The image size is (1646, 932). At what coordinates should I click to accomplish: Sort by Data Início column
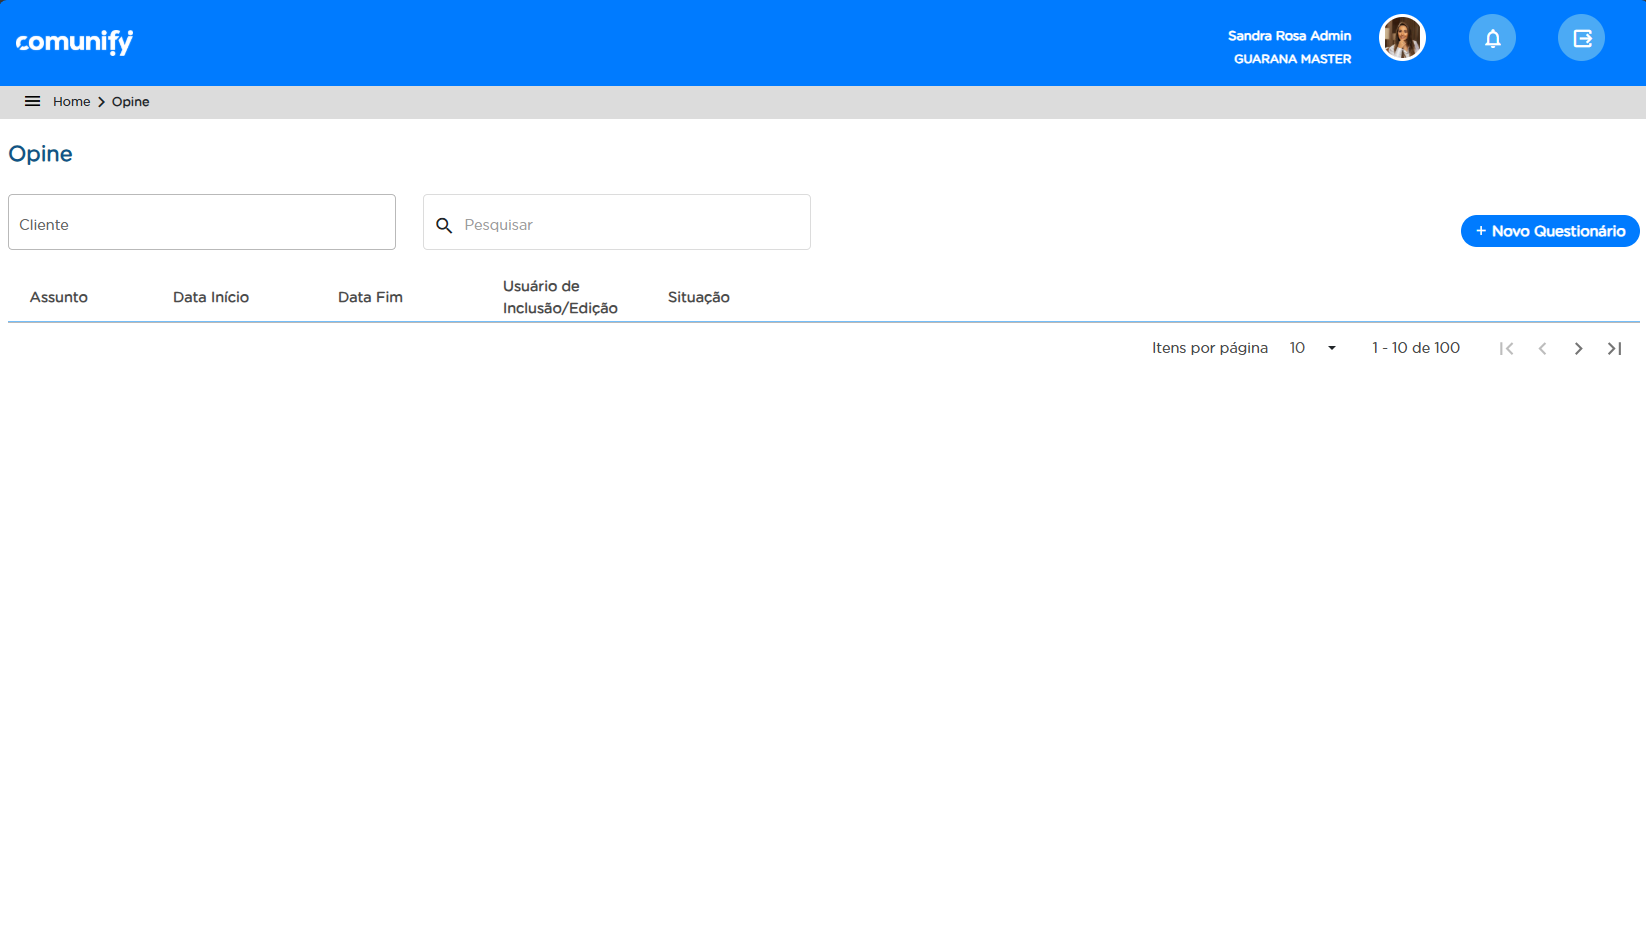(x=211, y=297)
